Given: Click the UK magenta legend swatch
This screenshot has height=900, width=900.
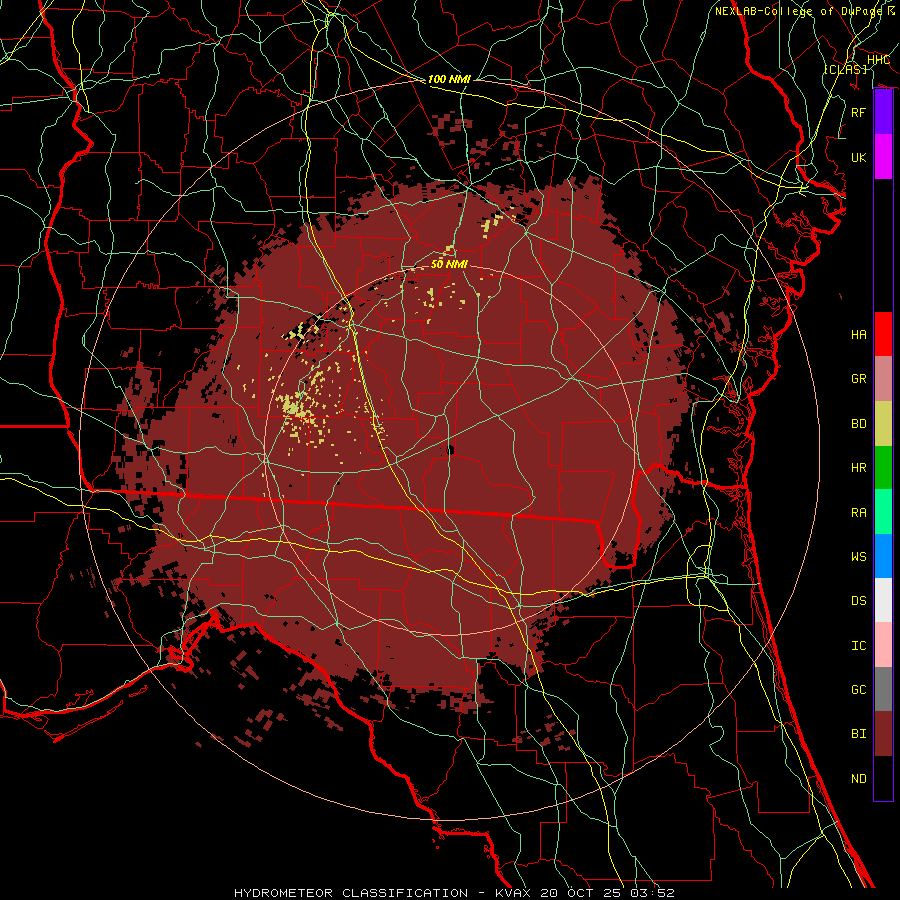Looking at the screenshot, I should pos(883,157).
